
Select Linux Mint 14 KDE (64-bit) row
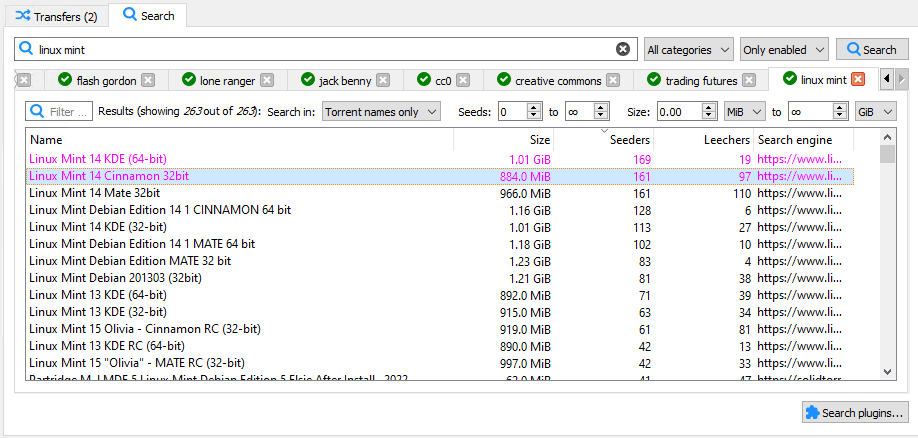pyautogui.click(x=440, y=159)
